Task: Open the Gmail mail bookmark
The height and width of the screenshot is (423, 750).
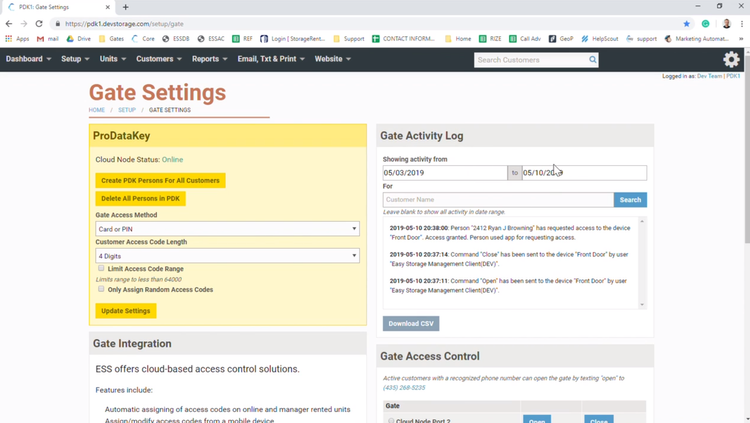Action: [x=47, y=39]
